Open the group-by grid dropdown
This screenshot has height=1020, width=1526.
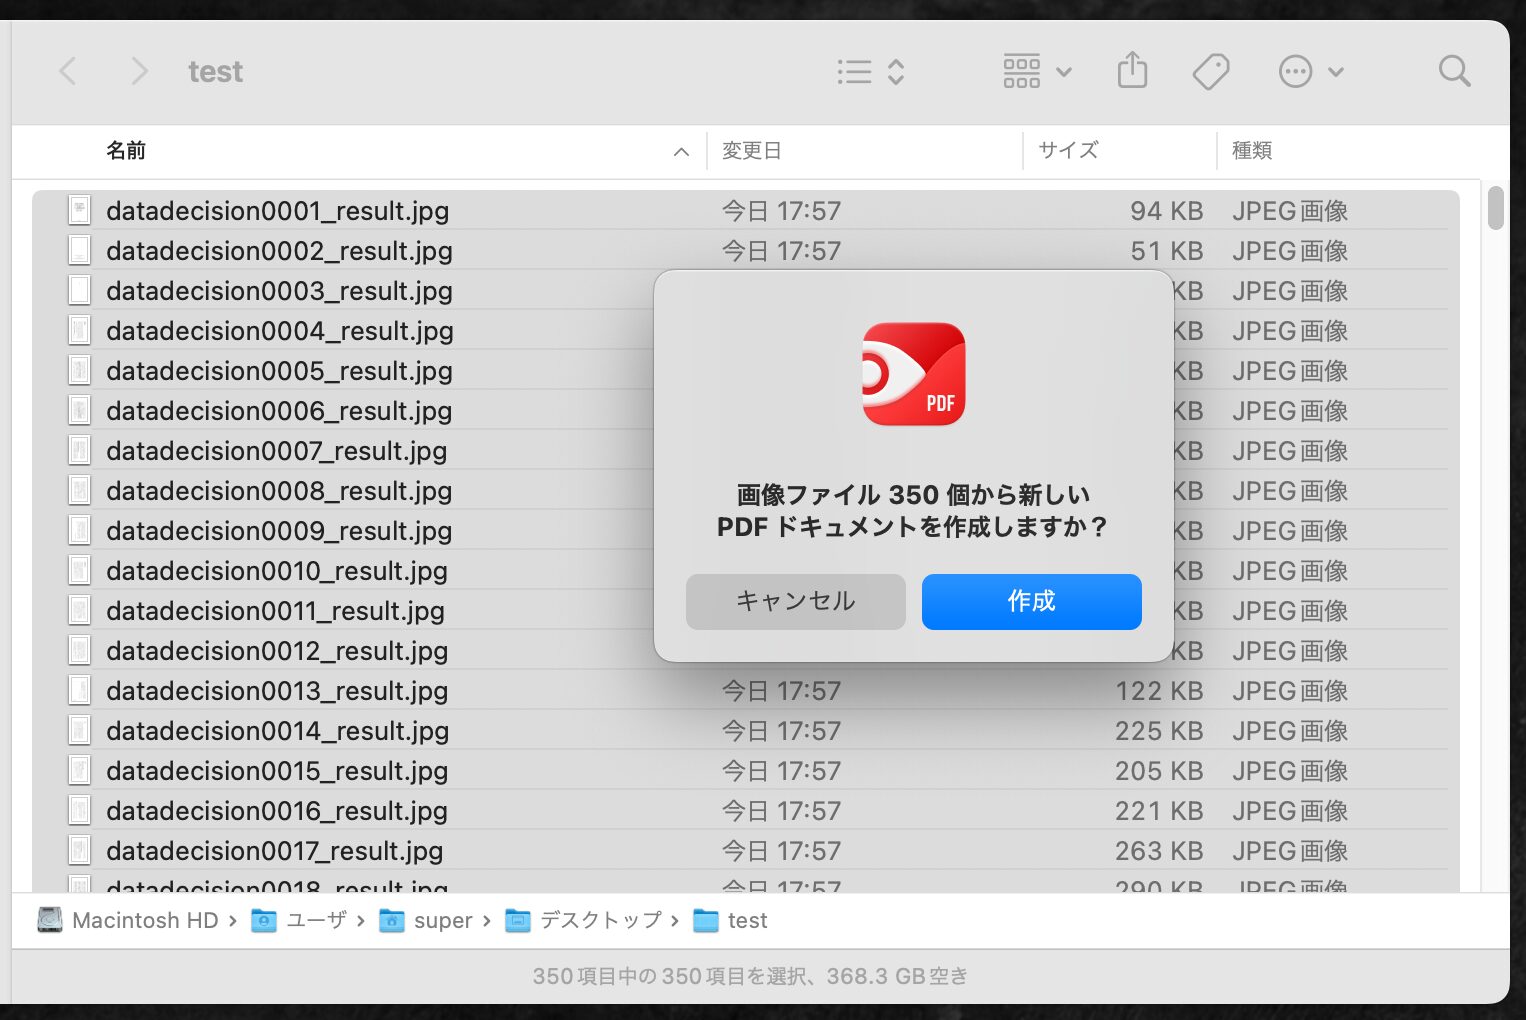coord(1036,72)
